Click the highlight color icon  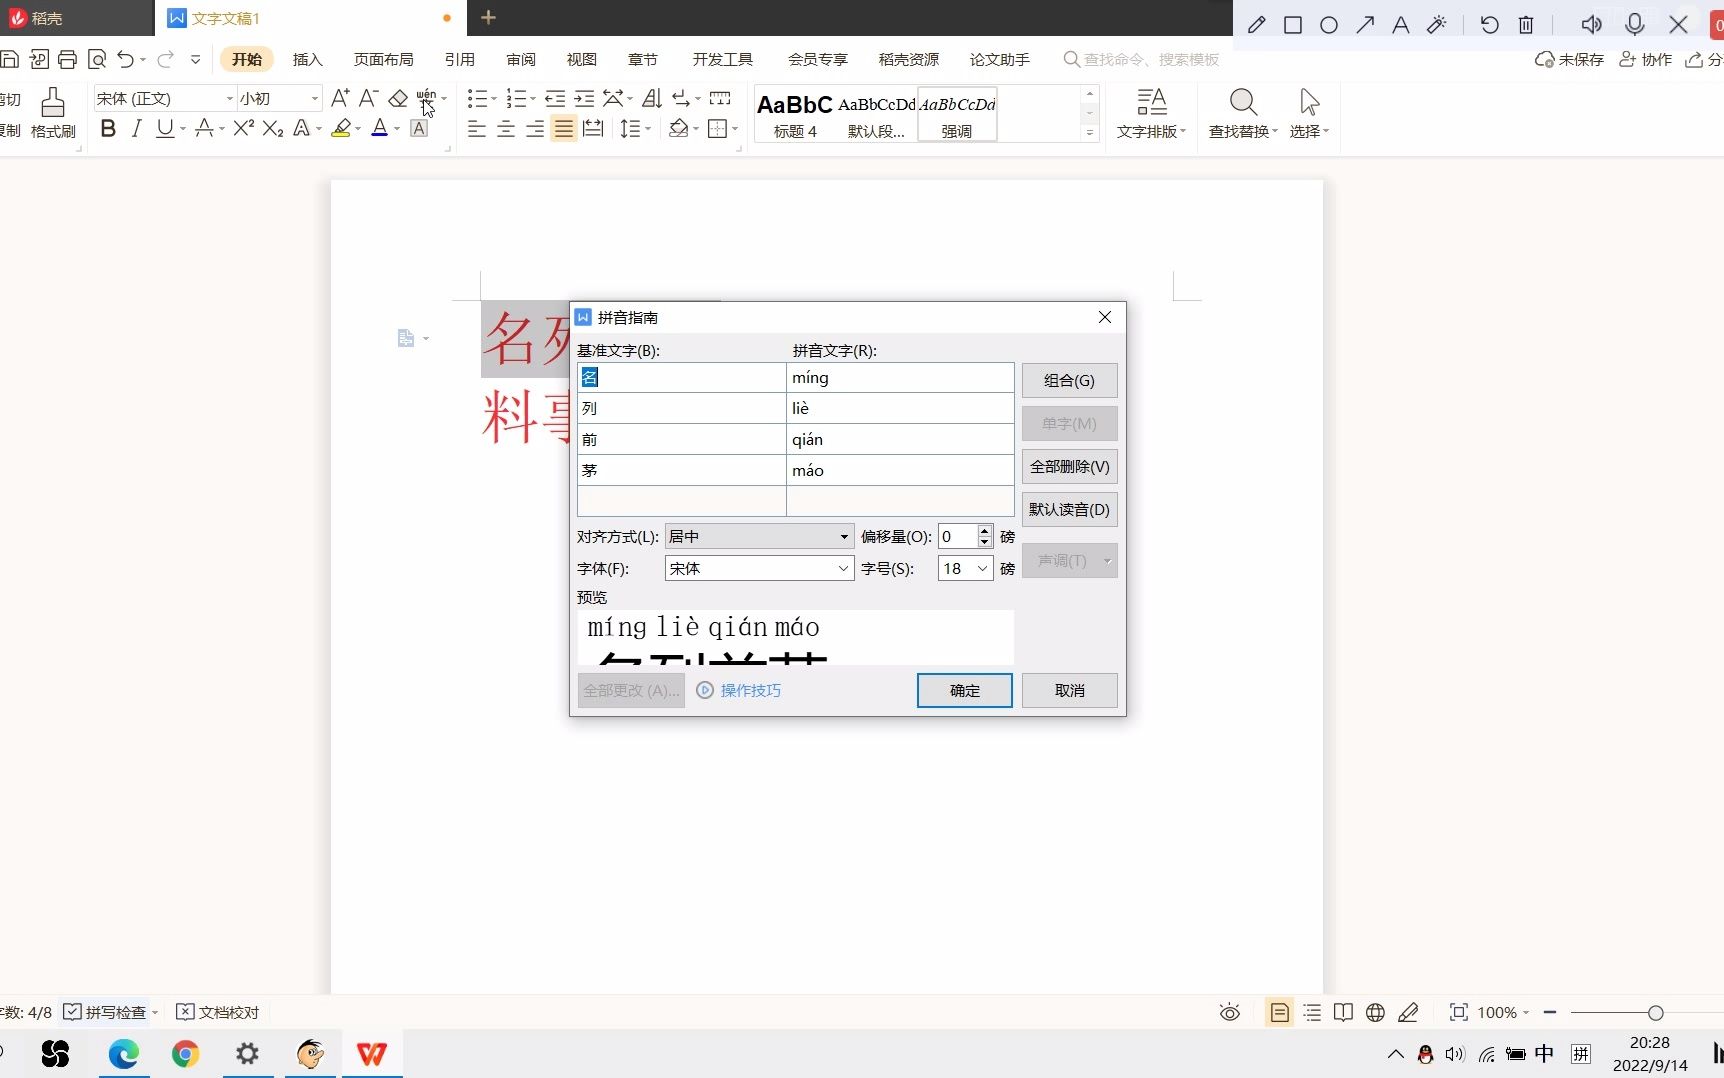pyautogui.click(x=342, y=128)
